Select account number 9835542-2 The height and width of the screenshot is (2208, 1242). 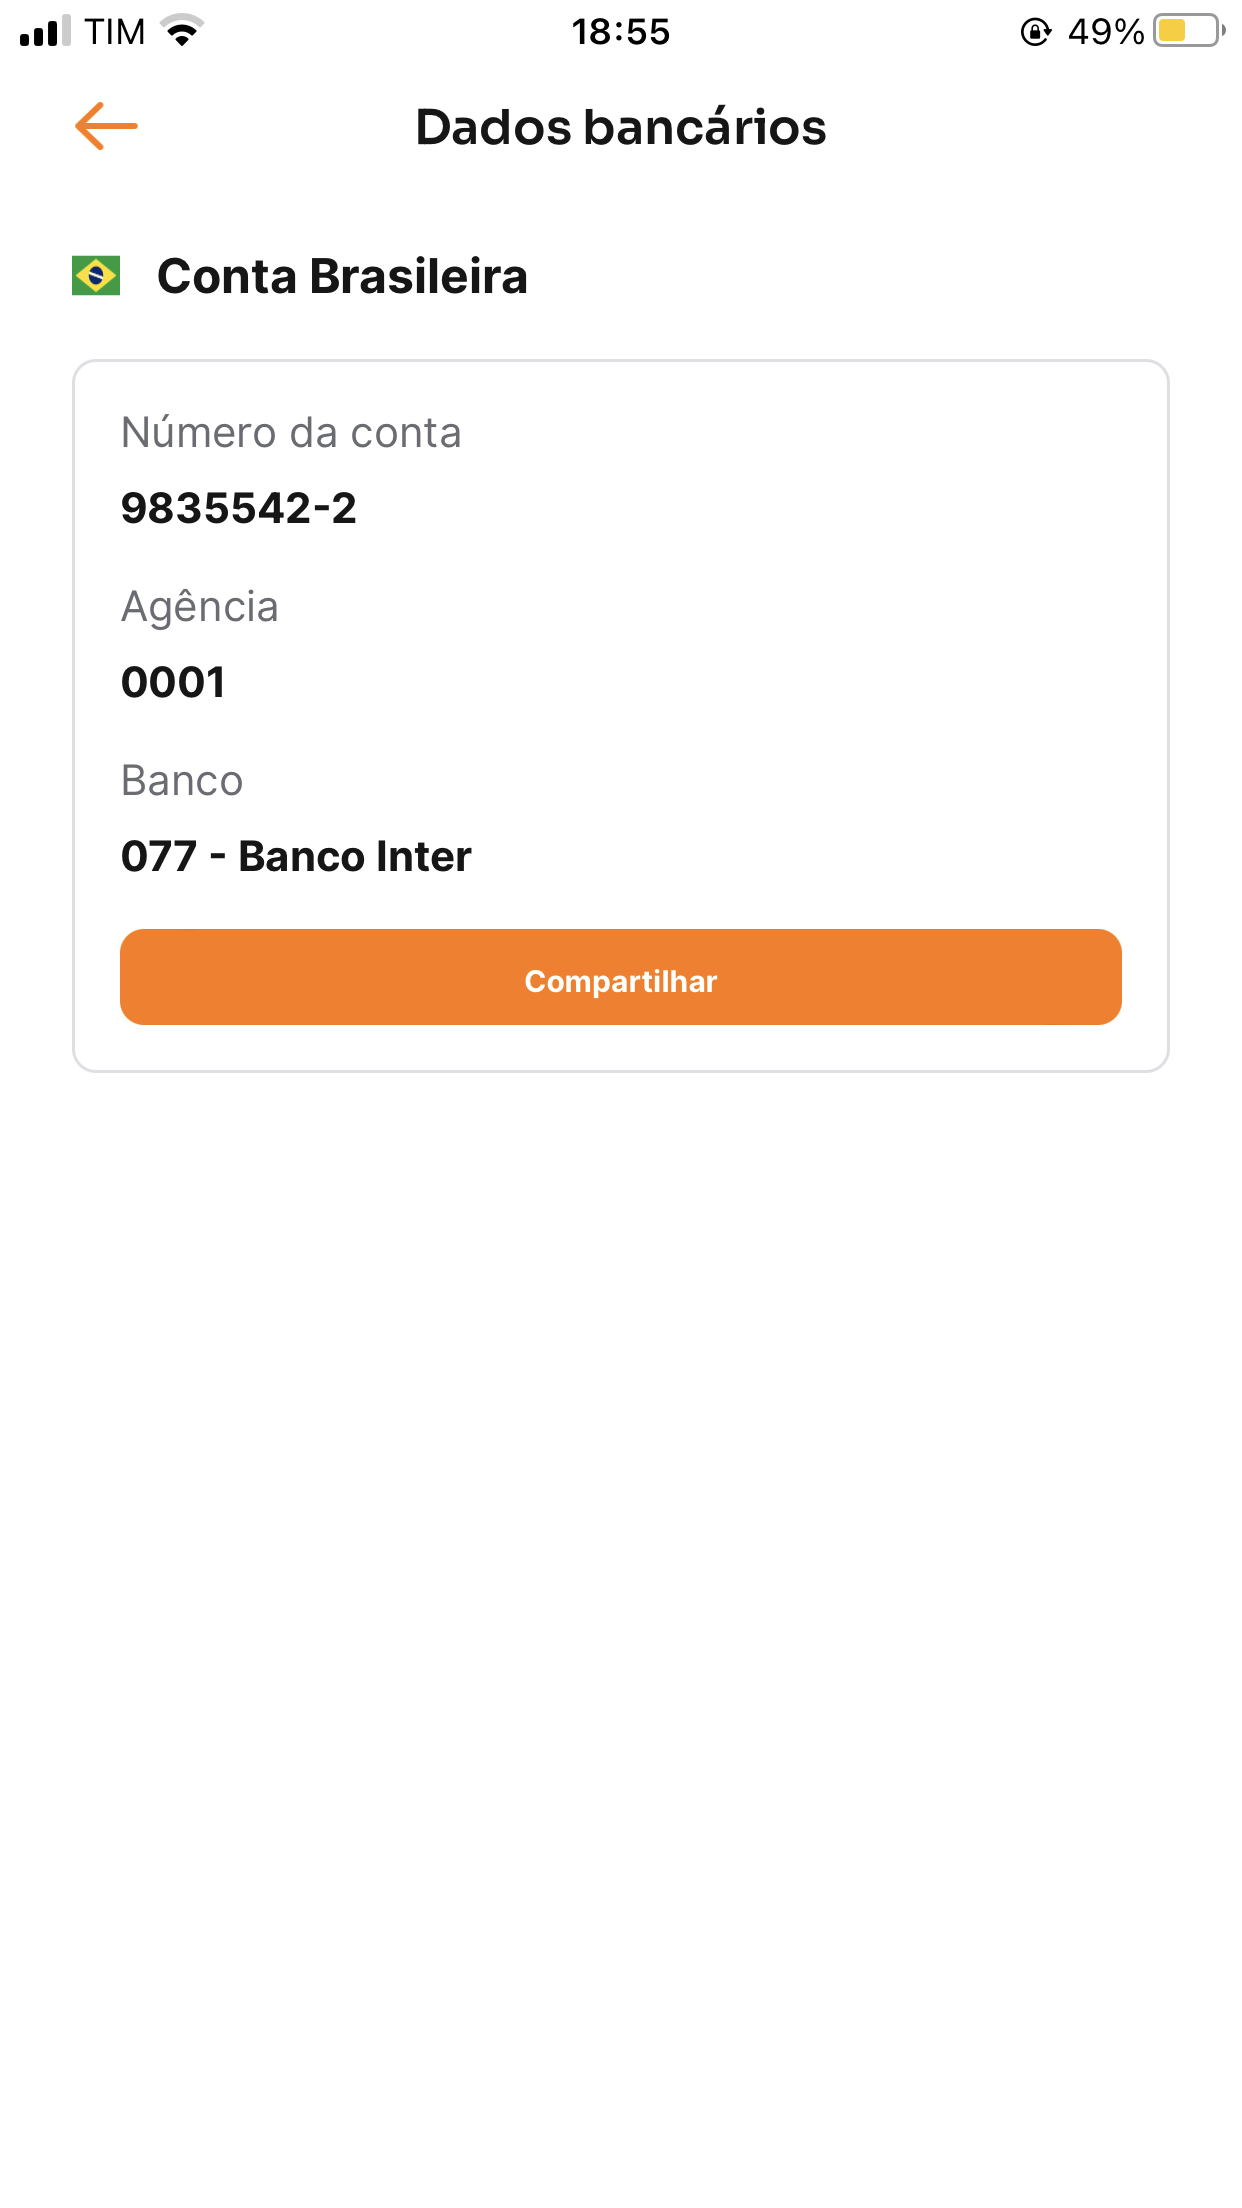[x=238, y=508]
